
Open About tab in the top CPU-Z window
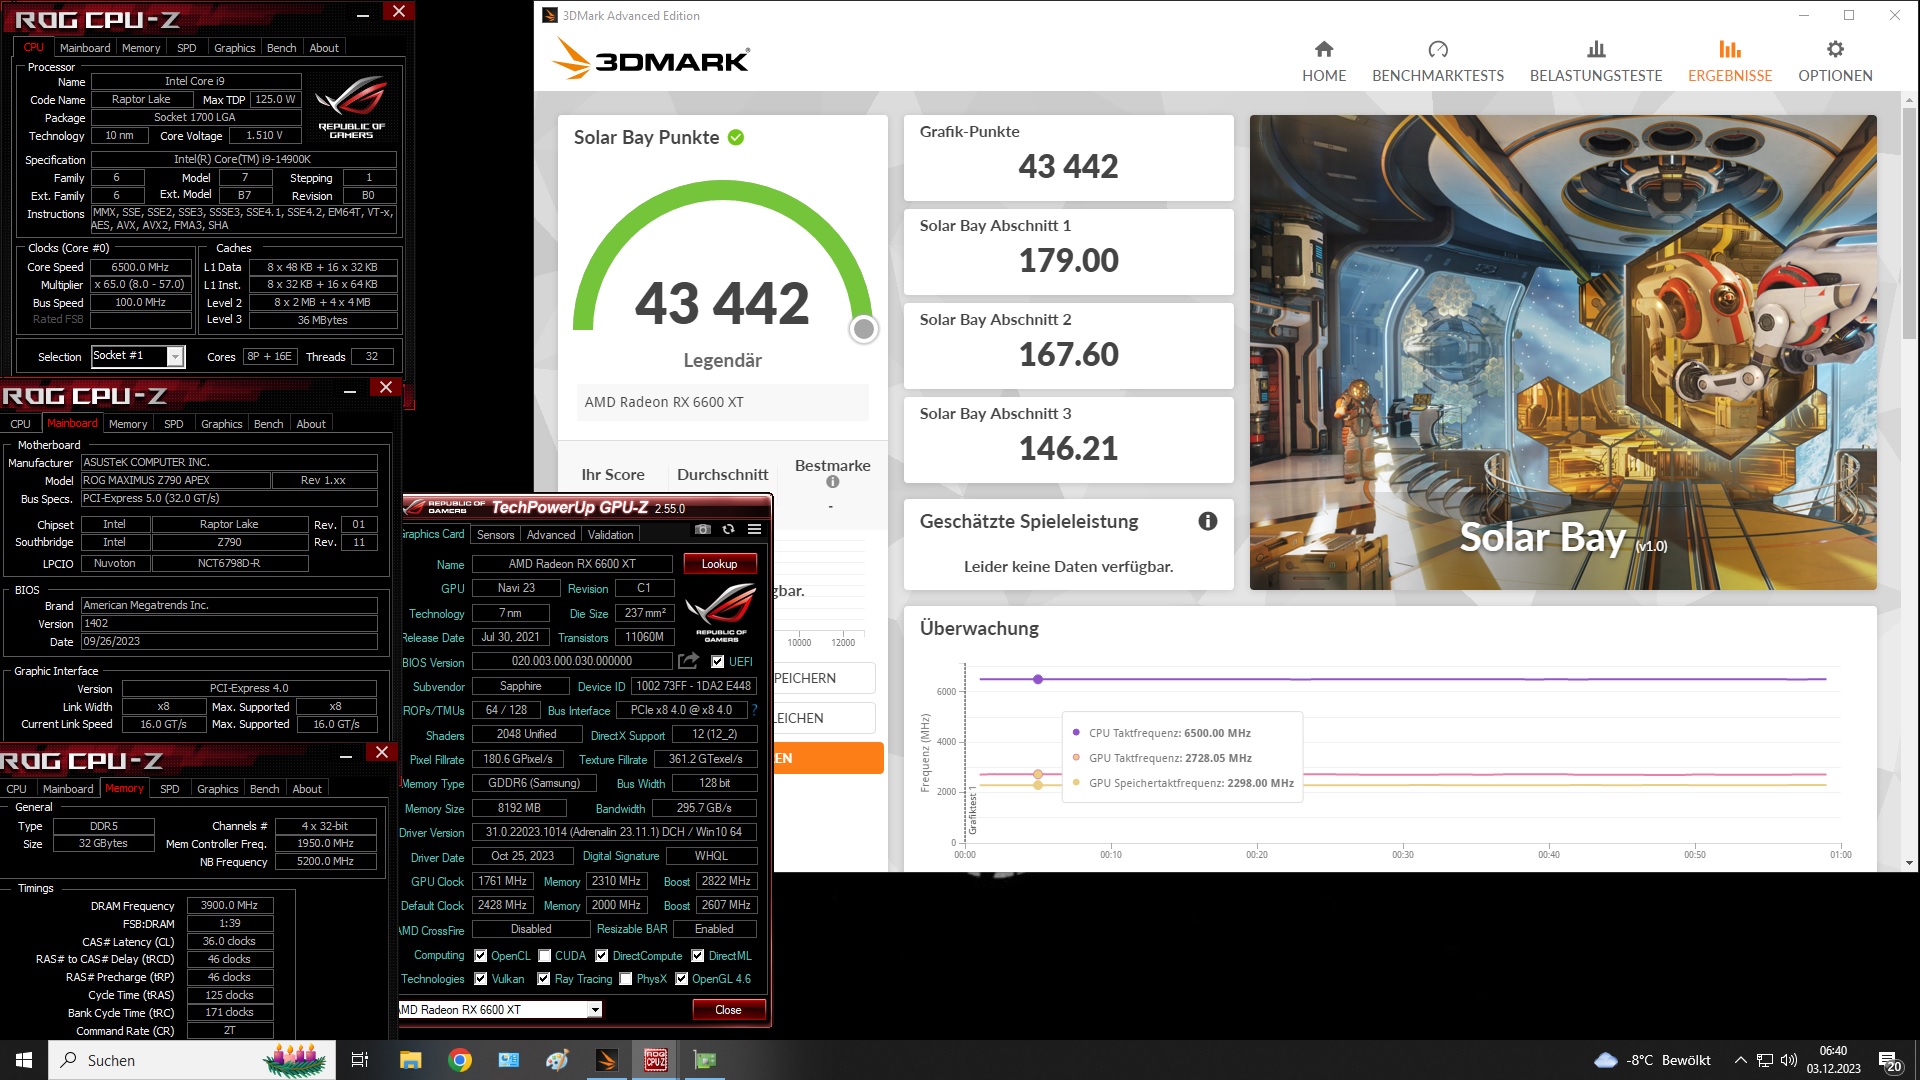[323, 48]
